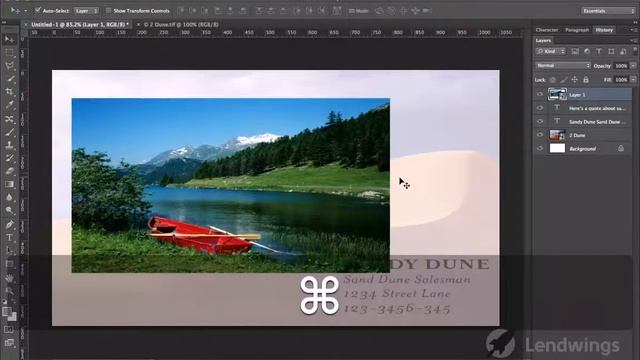This screenshot has width=640, height=360.
Task: Toggle lock all padlock icon
Action: click(x=586, y=80)
